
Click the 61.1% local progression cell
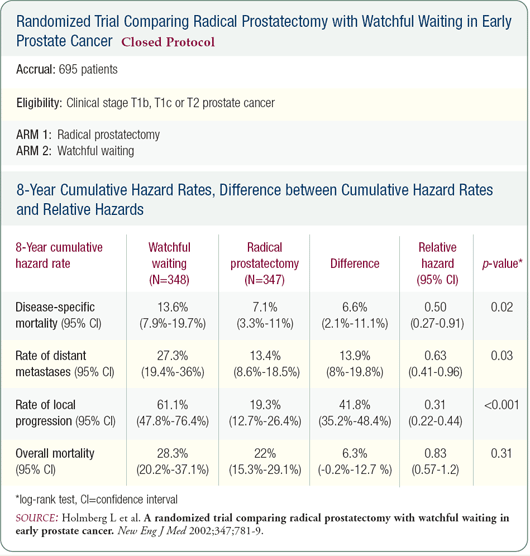tap(173, 413)
